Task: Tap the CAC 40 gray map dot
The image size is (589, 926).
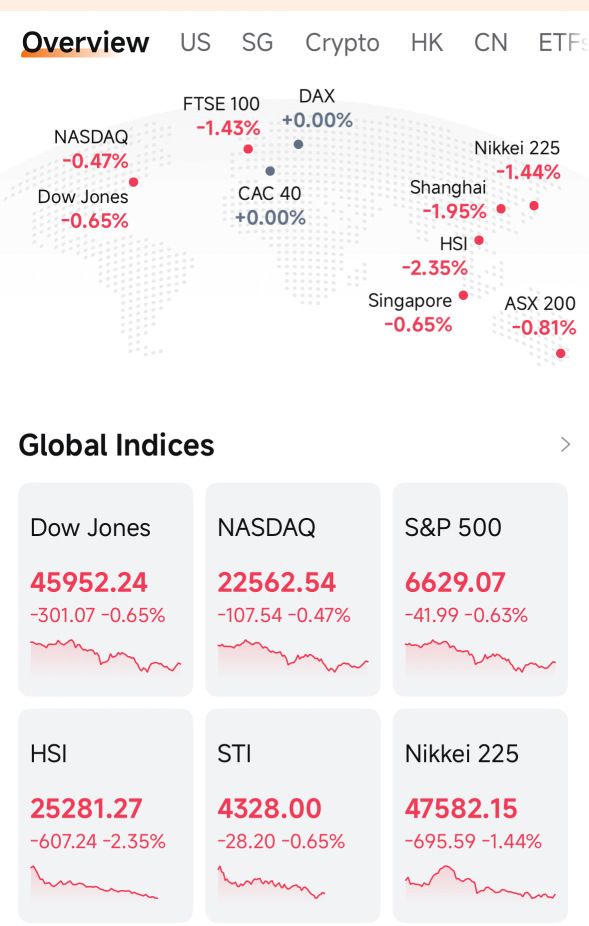Action: (x=270, y=171)
